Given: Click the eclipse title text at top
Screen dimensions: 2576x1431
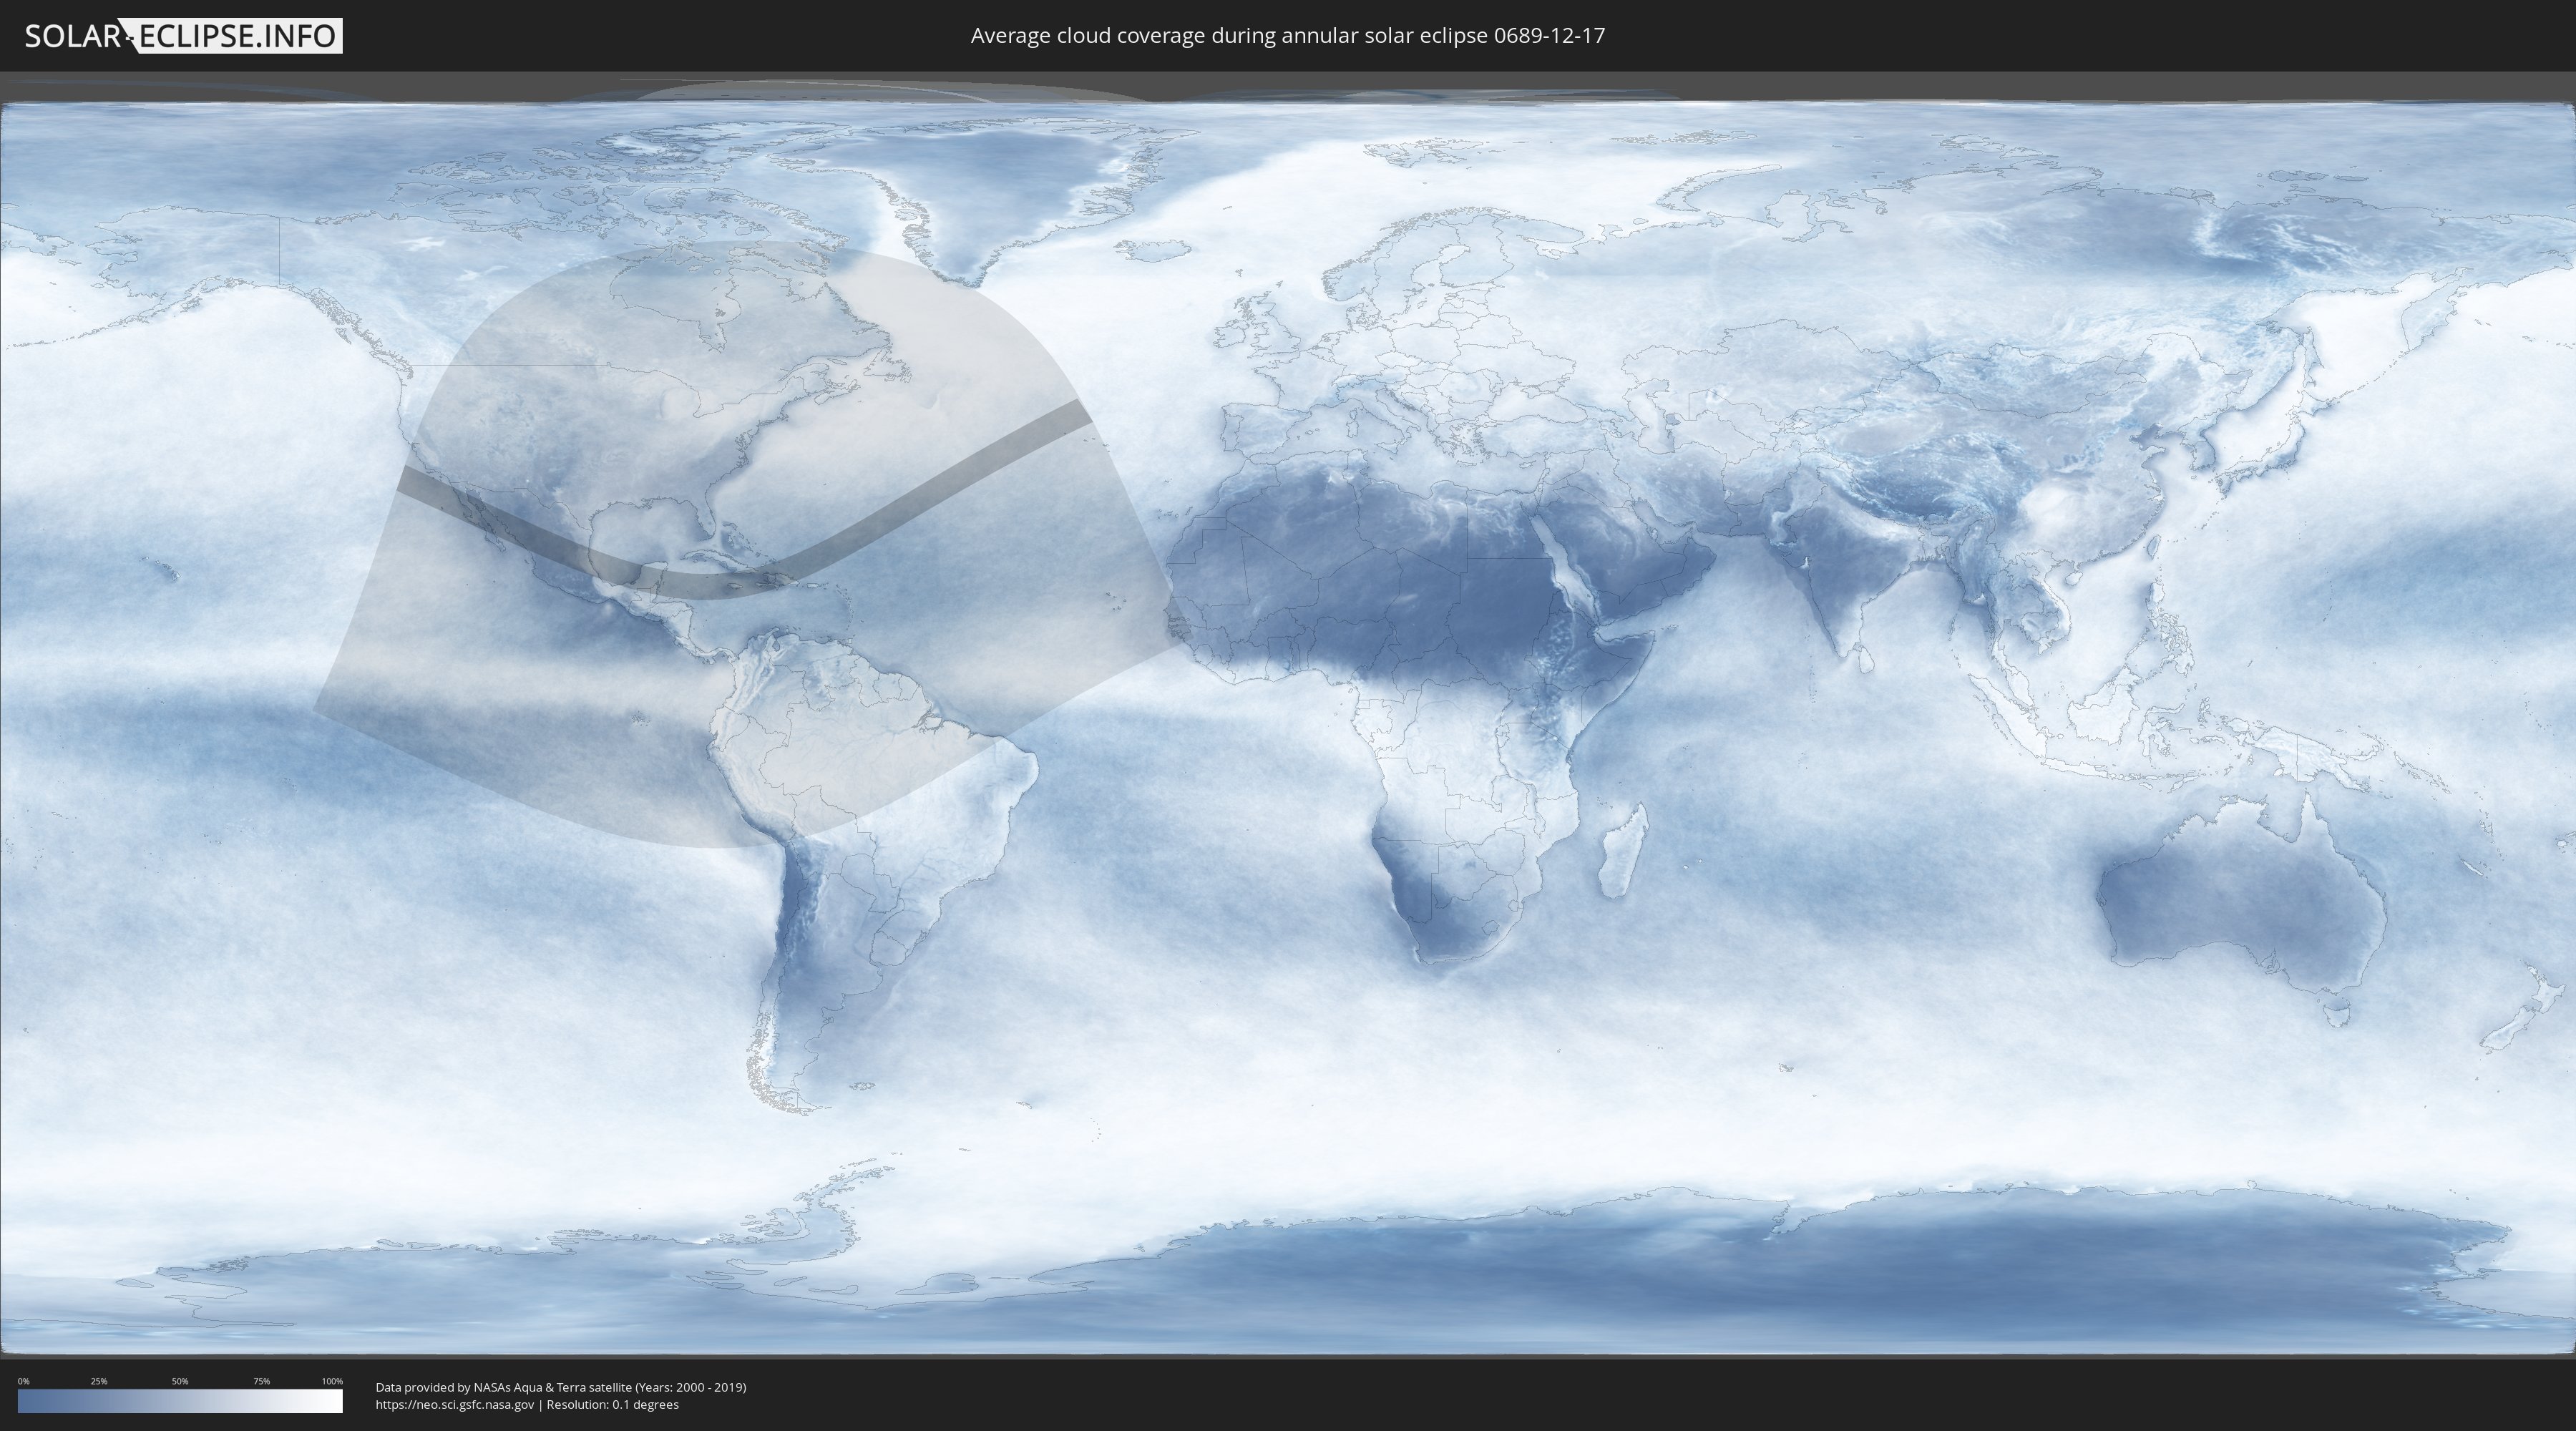Looking at the screenshot, I should [x=1287, y=36].
